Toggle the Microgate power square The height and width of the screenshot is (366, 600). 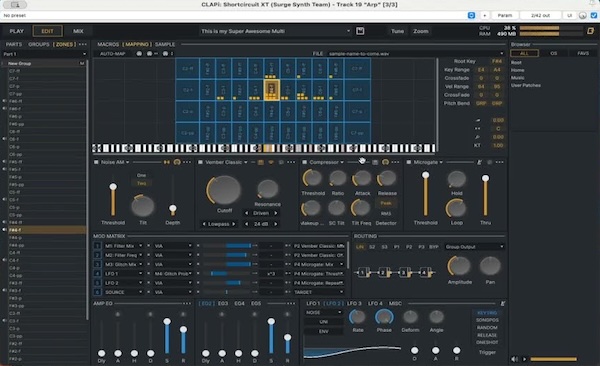(x=409, y=162)
